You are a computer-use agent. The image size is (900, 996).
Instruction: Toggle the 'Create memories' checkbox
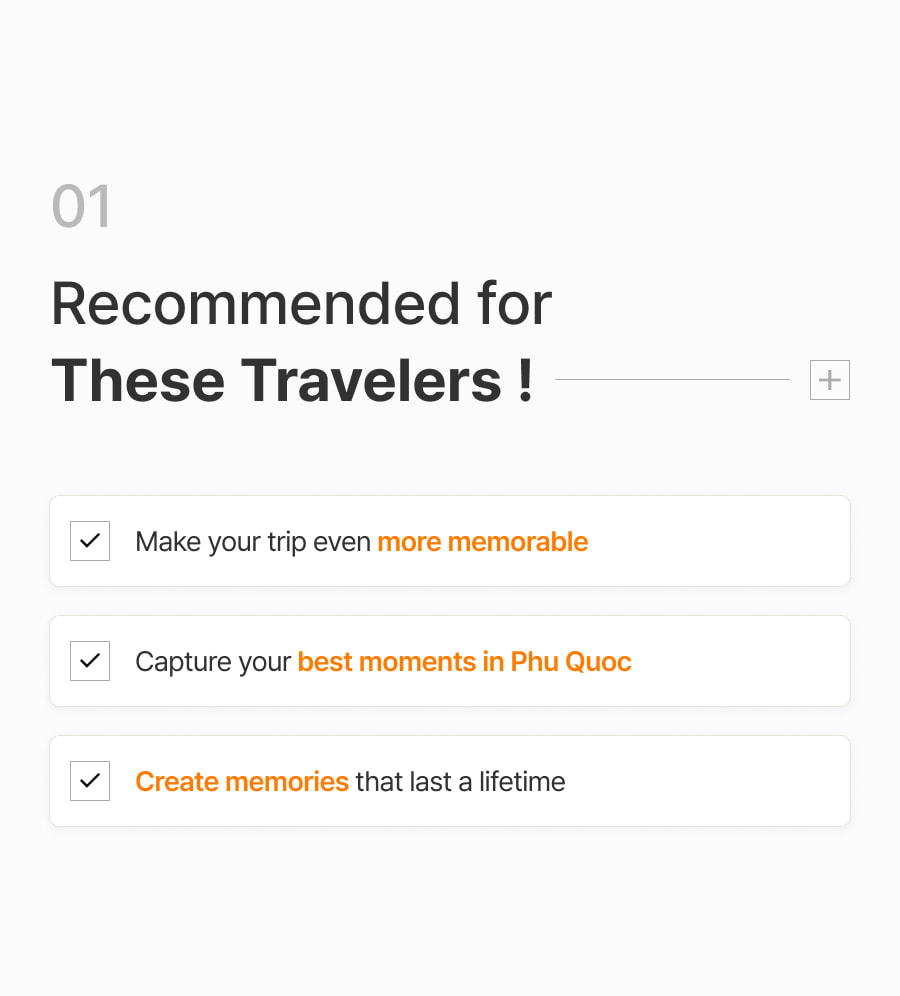tap(90, 781)
